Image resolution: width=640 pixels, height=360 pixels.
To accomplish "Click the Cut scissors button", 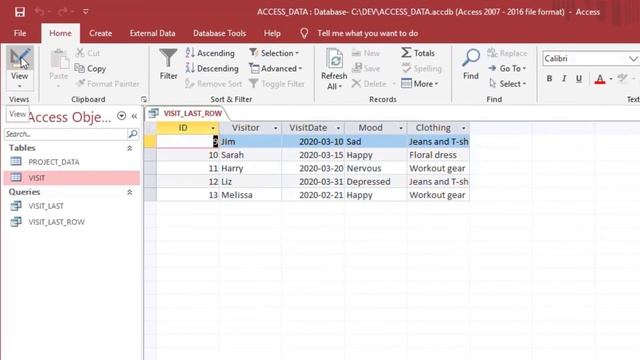I will [x=88, y=53].
